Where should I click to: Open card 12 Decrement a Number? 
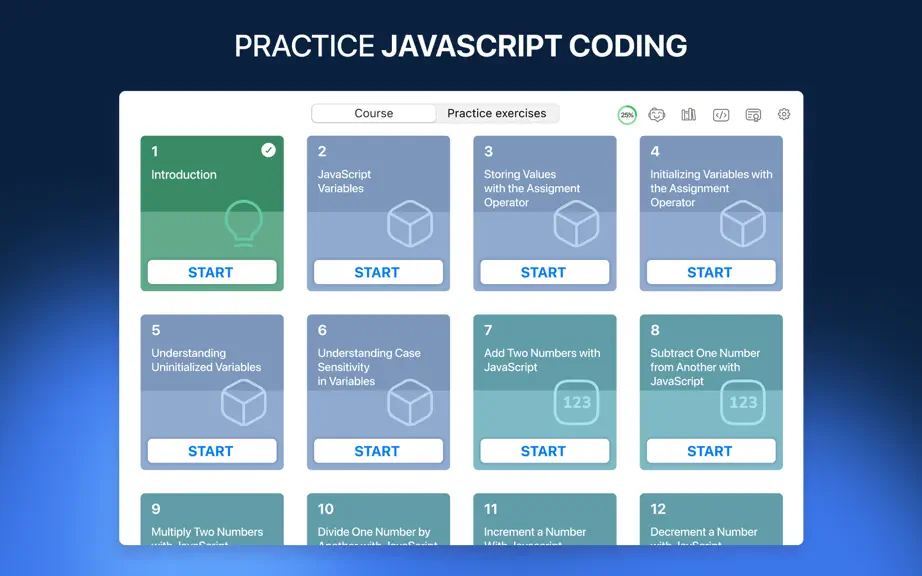[x=711, y=519]
